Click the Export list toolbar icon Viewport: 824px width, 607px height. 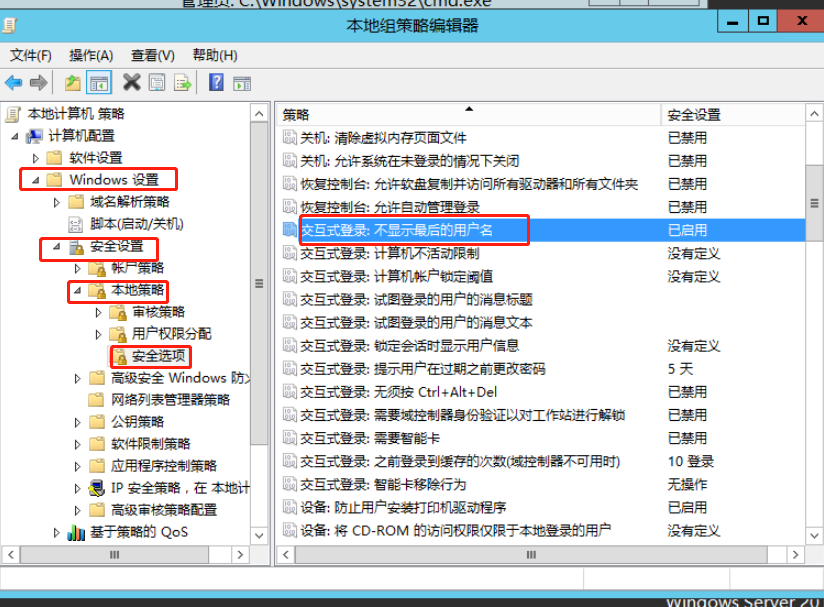click(x=183, y=83)
